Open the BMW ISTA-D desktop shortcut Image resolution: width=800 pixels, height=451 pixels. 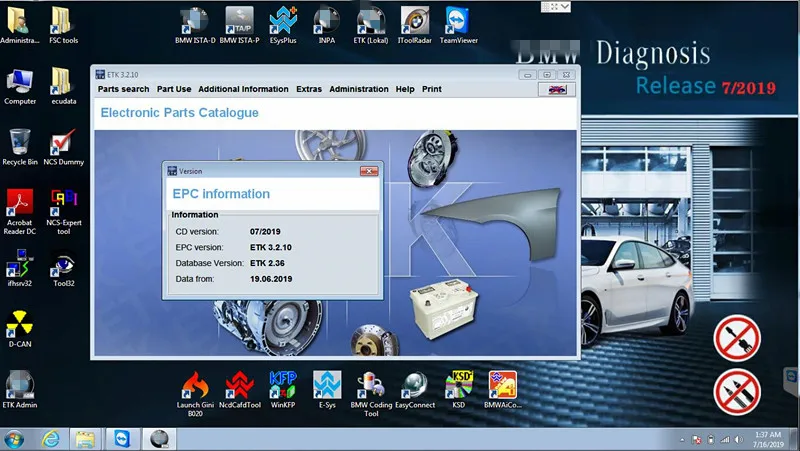(195, 24)
